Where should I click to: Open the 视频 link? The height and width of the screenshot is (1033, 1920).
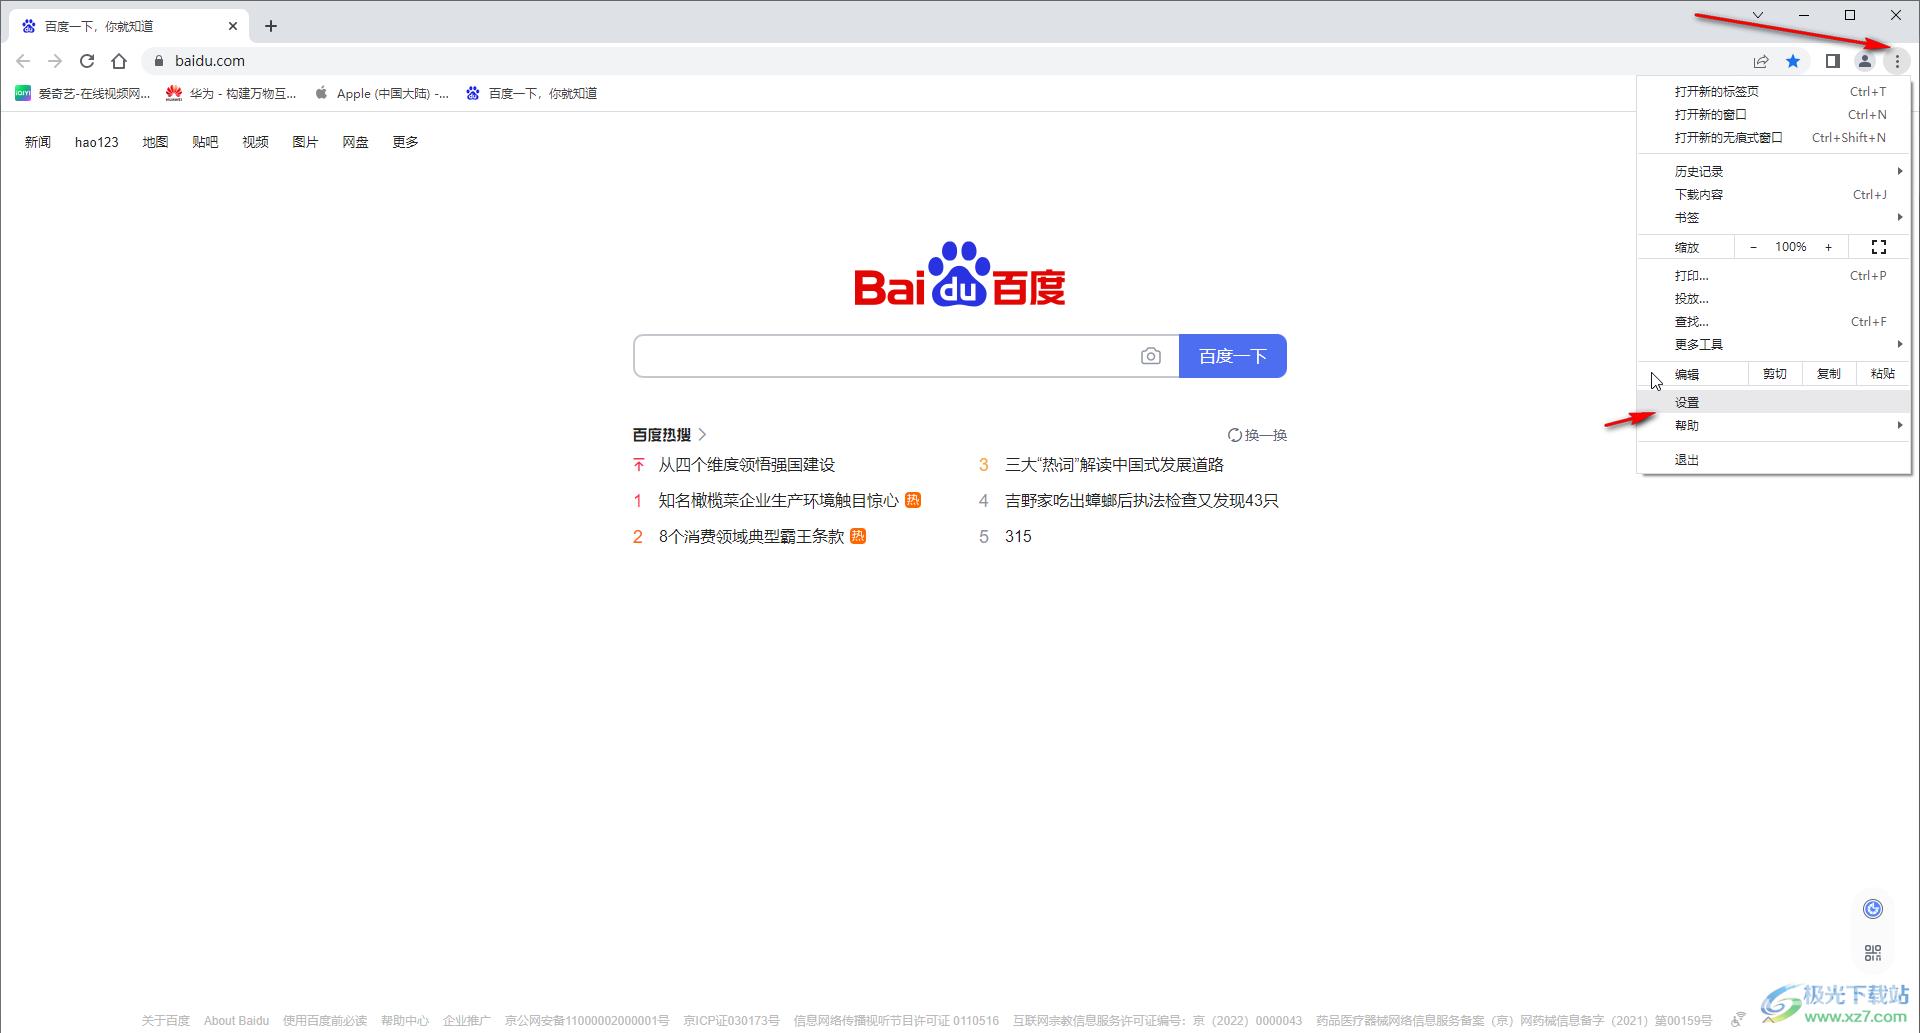[255, 142]
